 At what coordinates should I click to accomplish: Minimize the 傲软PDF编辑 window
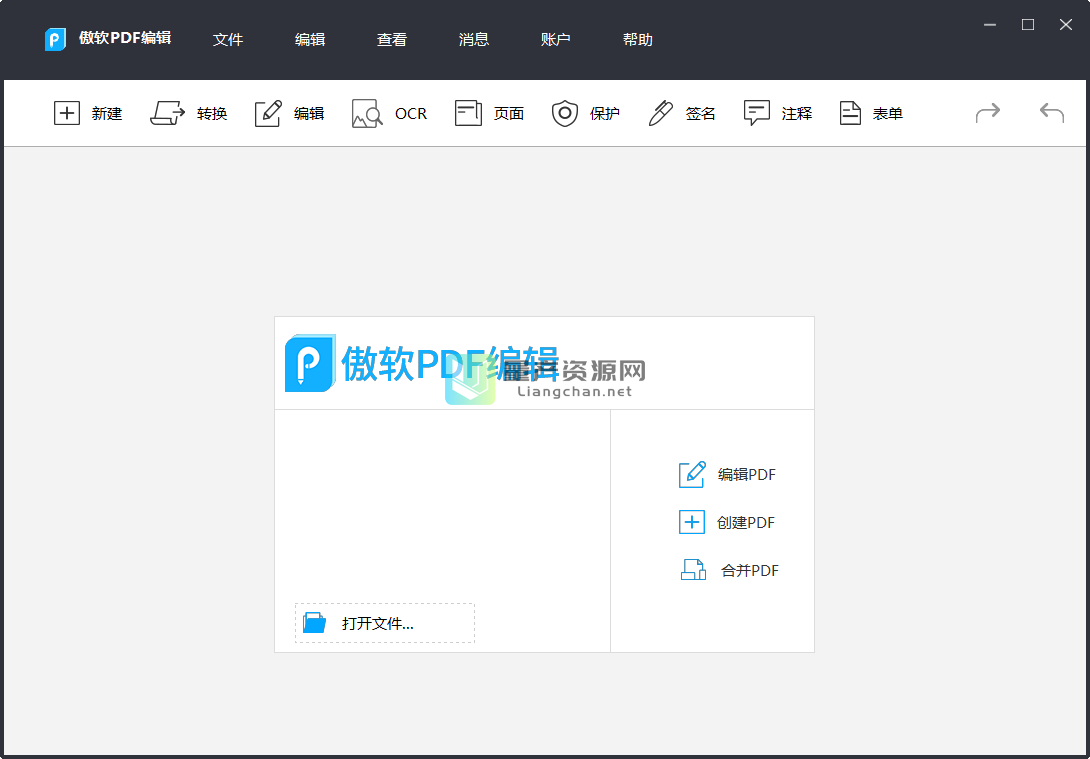(x=990, y=25)
